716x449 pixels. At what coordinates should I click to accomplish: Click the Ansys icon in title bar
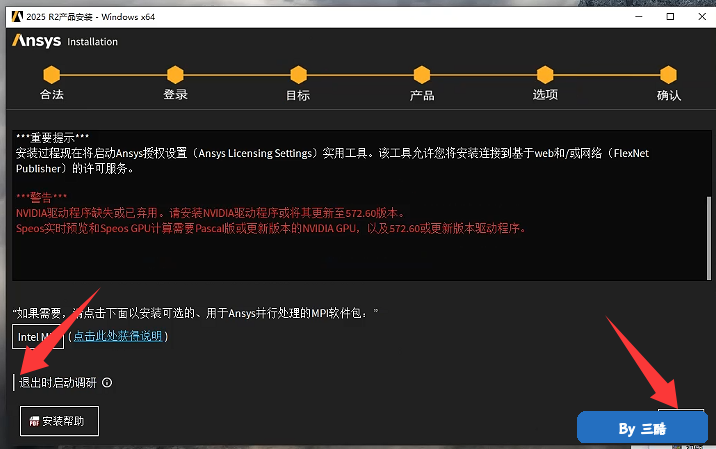[17, 17]
